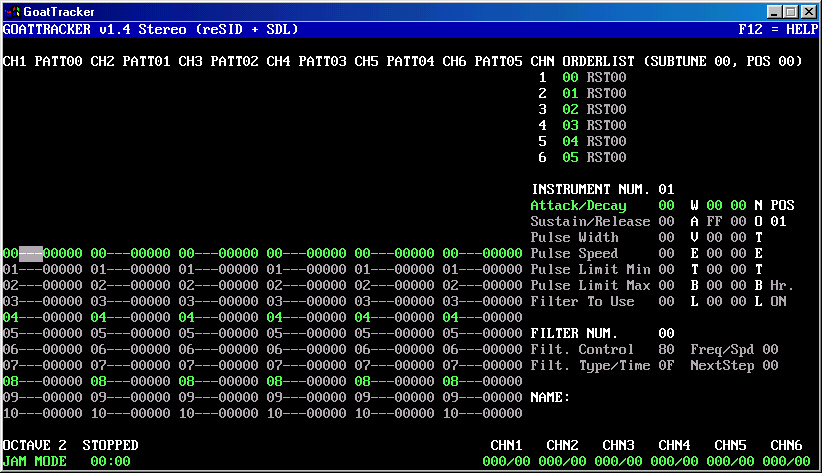Viewport: 822px width, 473px height.
Task: Click the STOPPED playback status
Action: tap(111, 445)
